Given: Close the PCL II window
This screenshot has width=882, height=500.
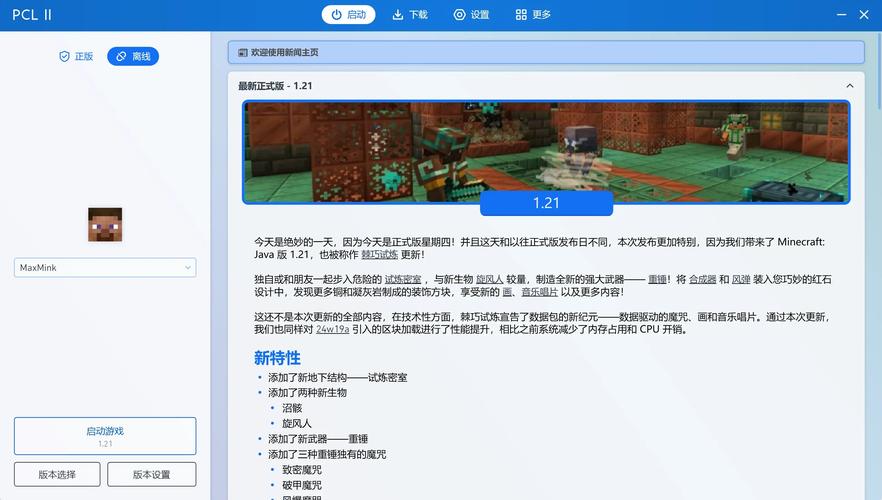Looking at the screenshot, I should pos(864,15).
